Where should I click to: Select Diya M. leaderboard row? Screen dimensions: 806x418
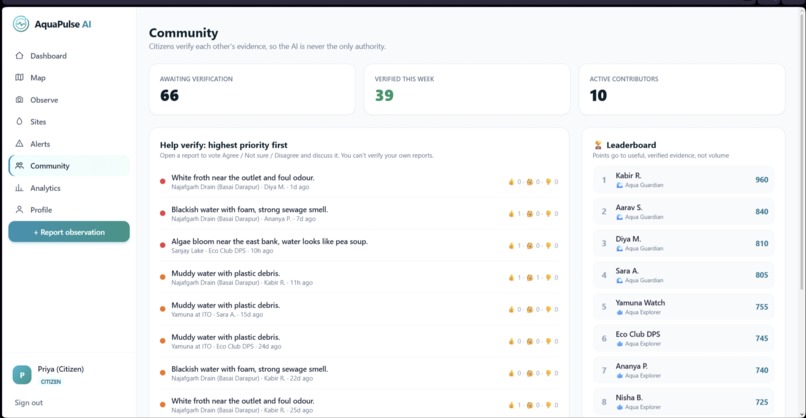684,243
